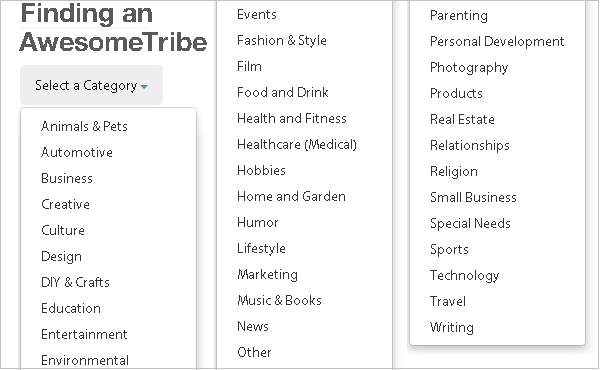The image size is (600, 370).
Task: Choose Home and Garden category
Action: (292, 197)
